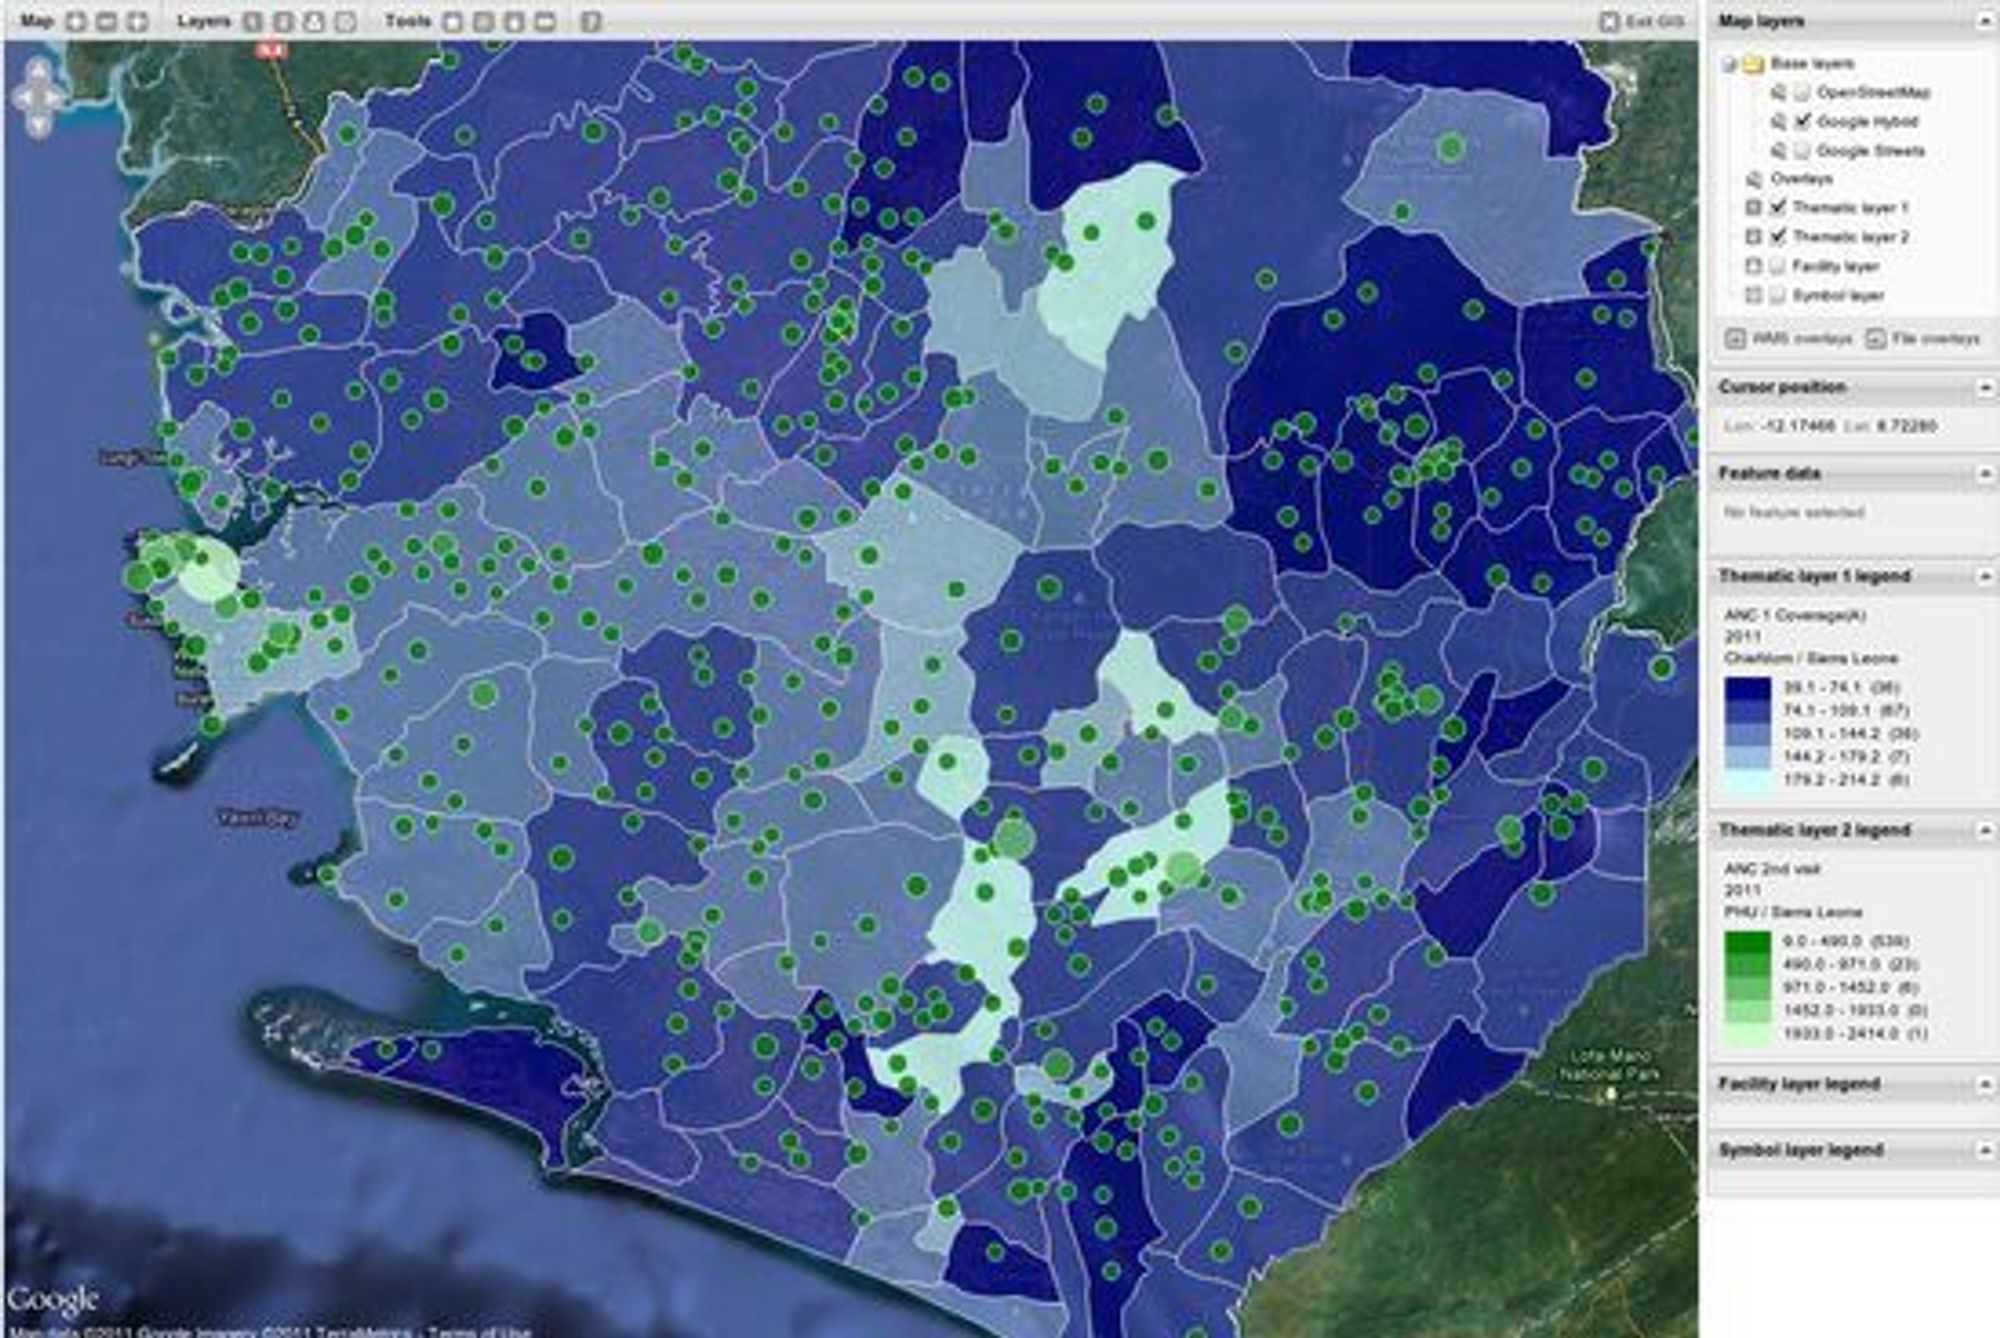
Task: Click the Lofa Mano National Park map label
Action: 1611,1066
